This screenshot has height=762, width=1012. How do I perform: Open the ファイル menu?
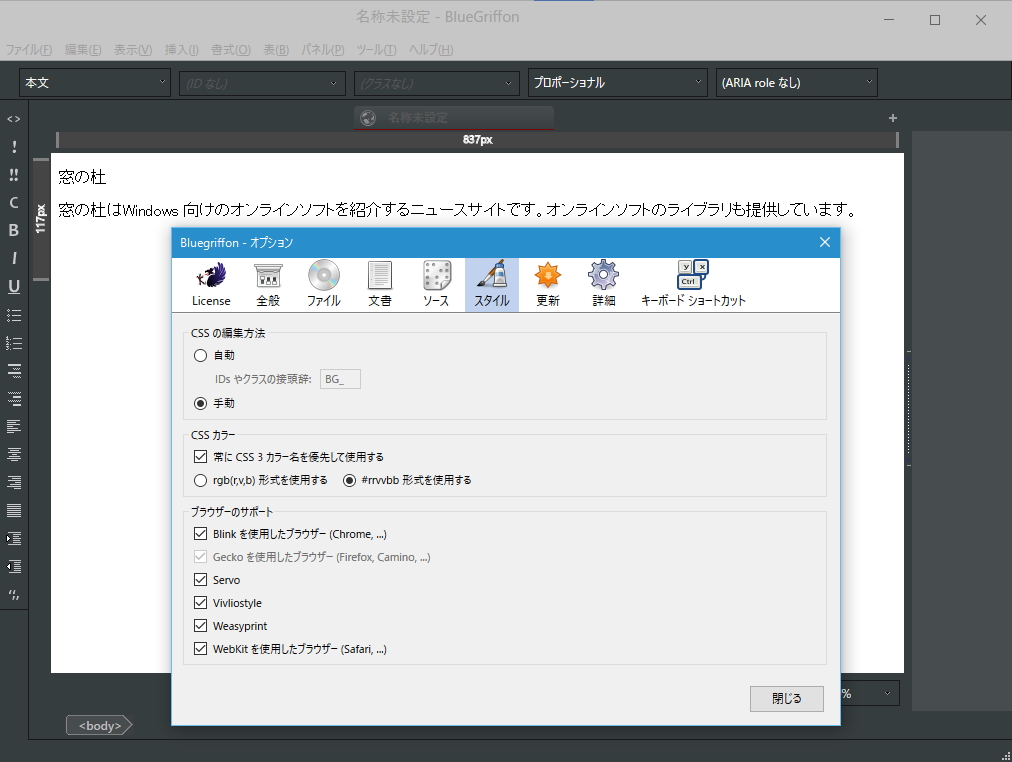click(x=29, y=50)
